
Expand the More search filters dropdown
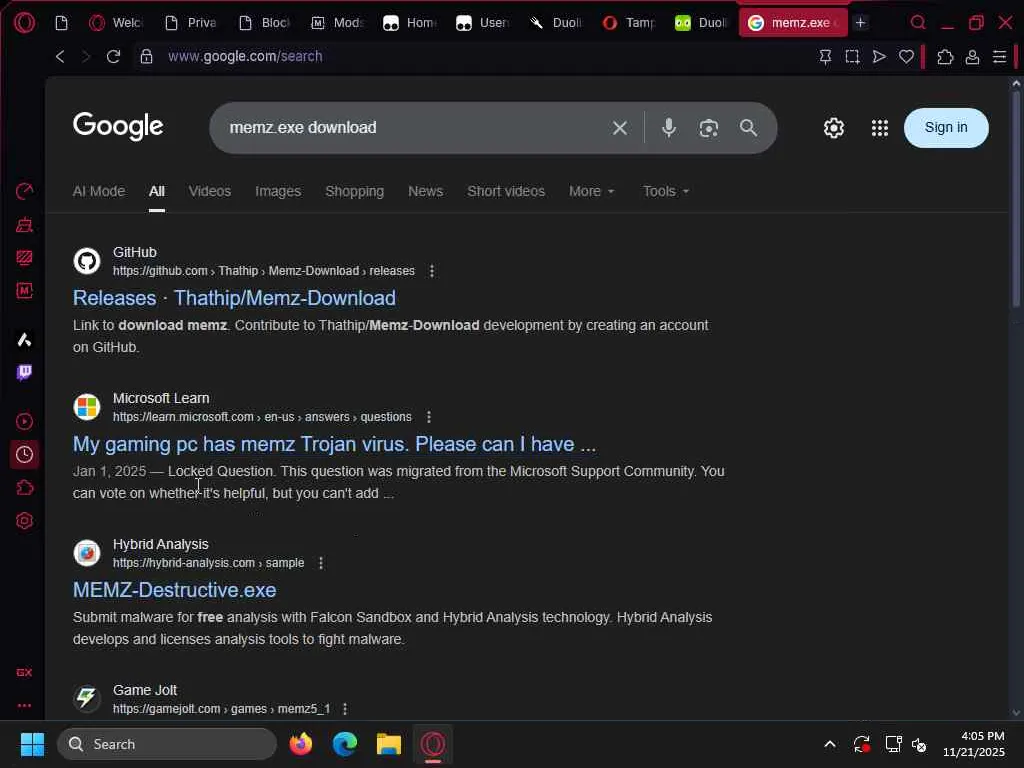click(592, 191)
